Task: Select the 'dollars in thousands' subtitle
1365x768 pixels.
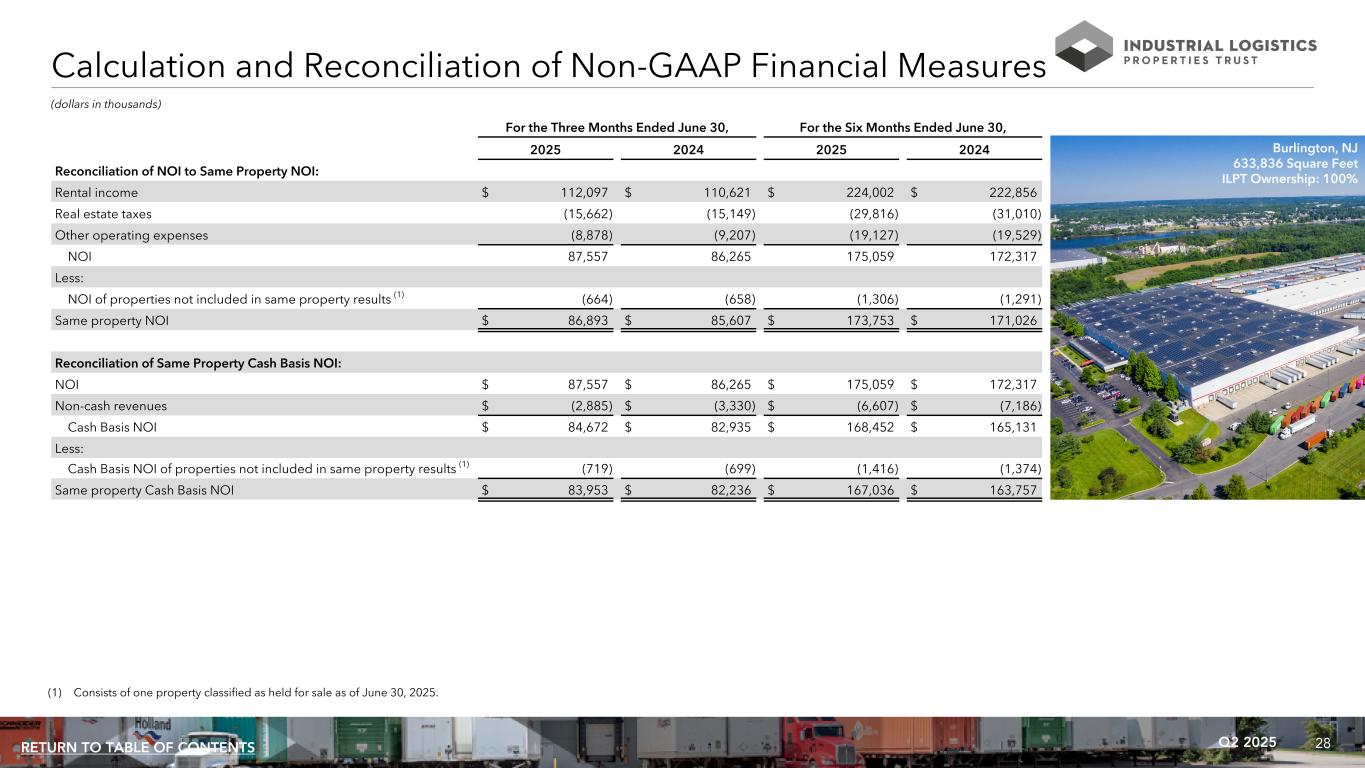Action: [x=105, y=104]
